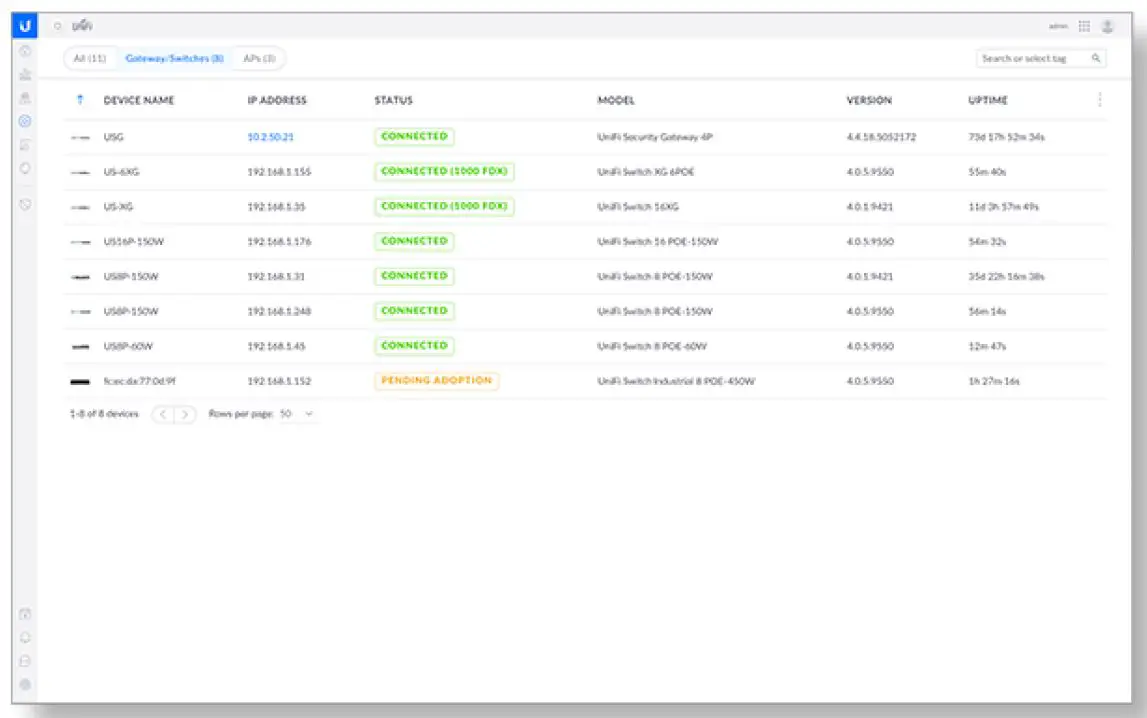Switch to the Gateway/Switches (8) tab
The image size is (1147, 718).
174,58
